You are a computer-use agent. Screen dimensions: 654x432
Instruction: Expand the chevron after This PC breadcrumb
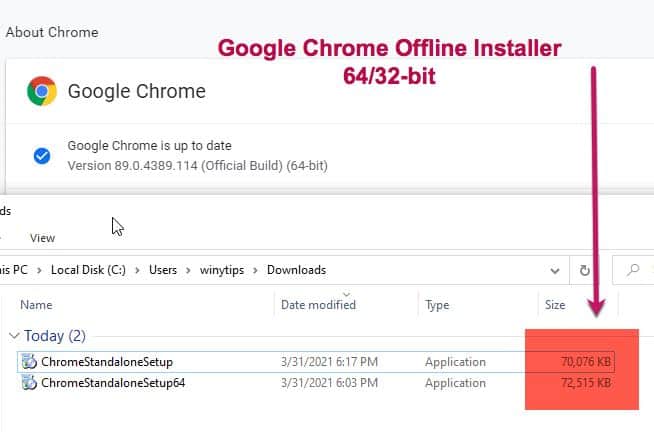click(x=39, y=270)
